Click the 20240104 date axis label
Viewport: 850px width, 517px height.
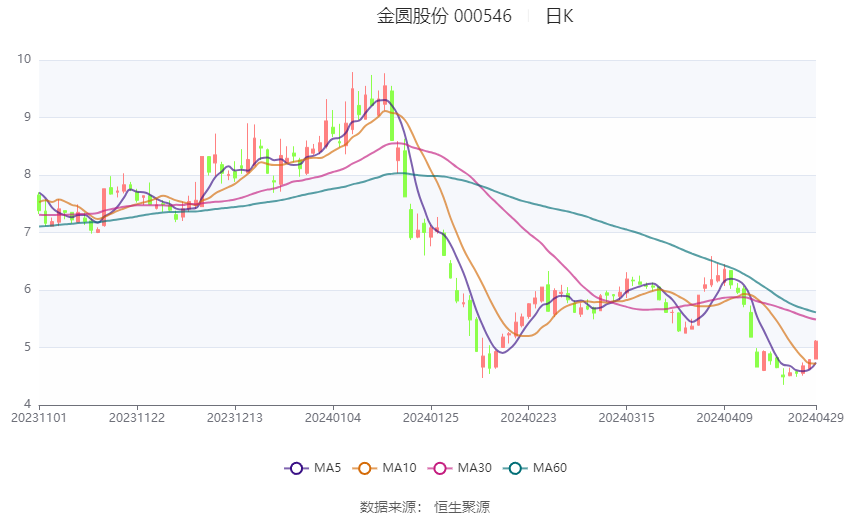pos(333,418)
